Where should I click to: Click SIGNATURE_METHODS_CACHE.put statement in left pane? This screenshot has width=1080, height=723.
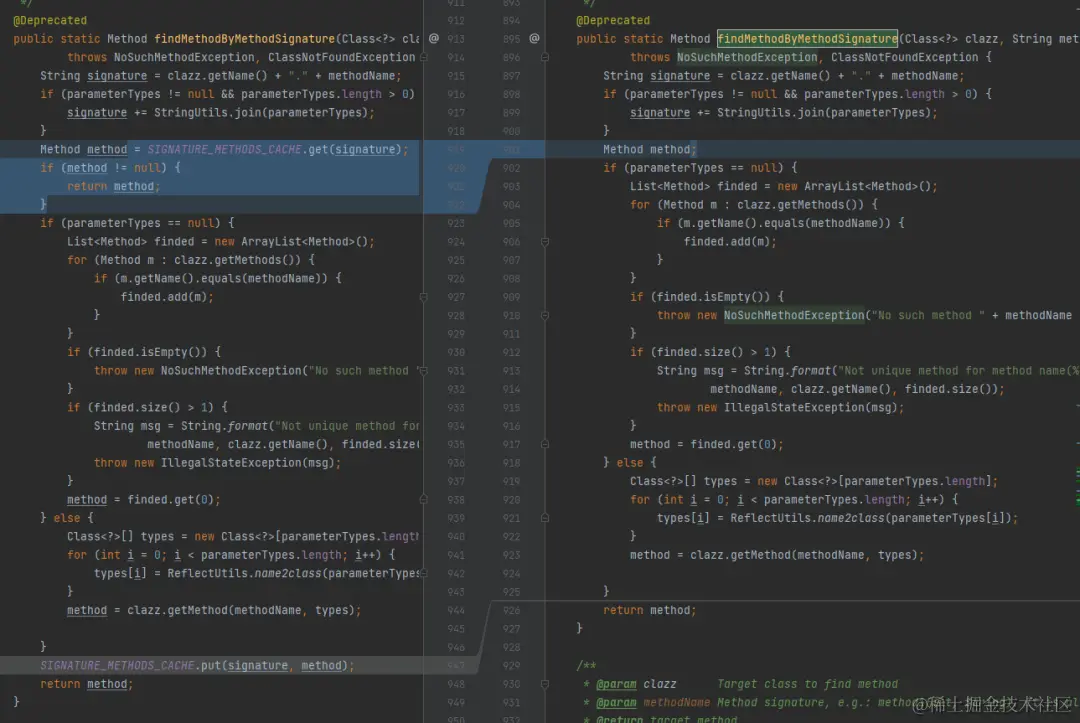[x=197, y=665]
